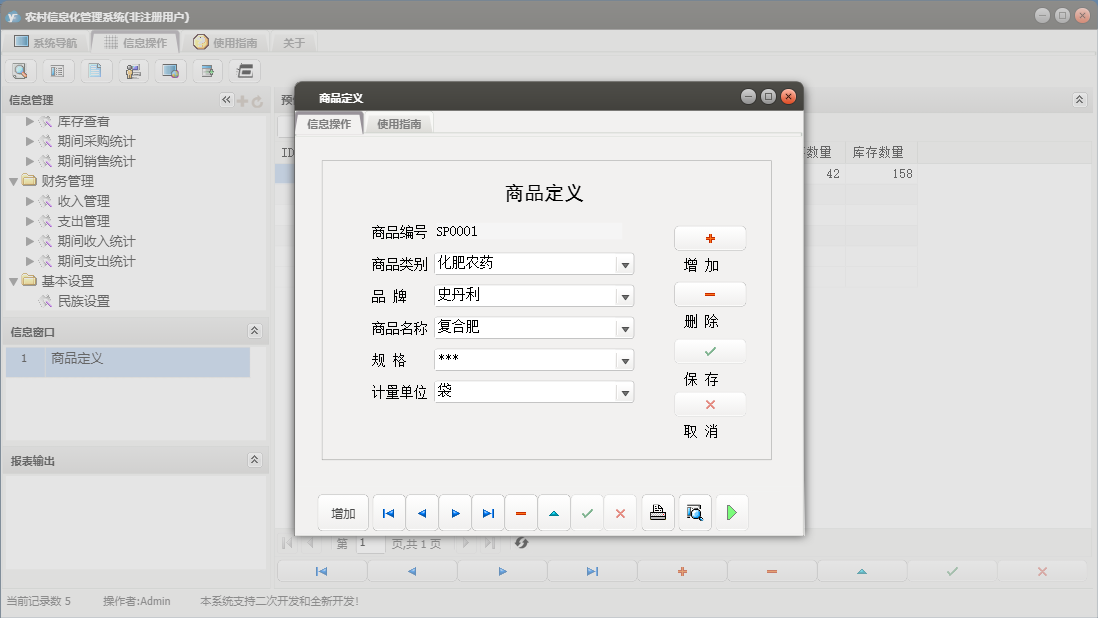The width and height of the screenshot is (1098, 618).
Task: Open the 品牌 dropdown showing 史丹利
Action: (x=625, y=296)
